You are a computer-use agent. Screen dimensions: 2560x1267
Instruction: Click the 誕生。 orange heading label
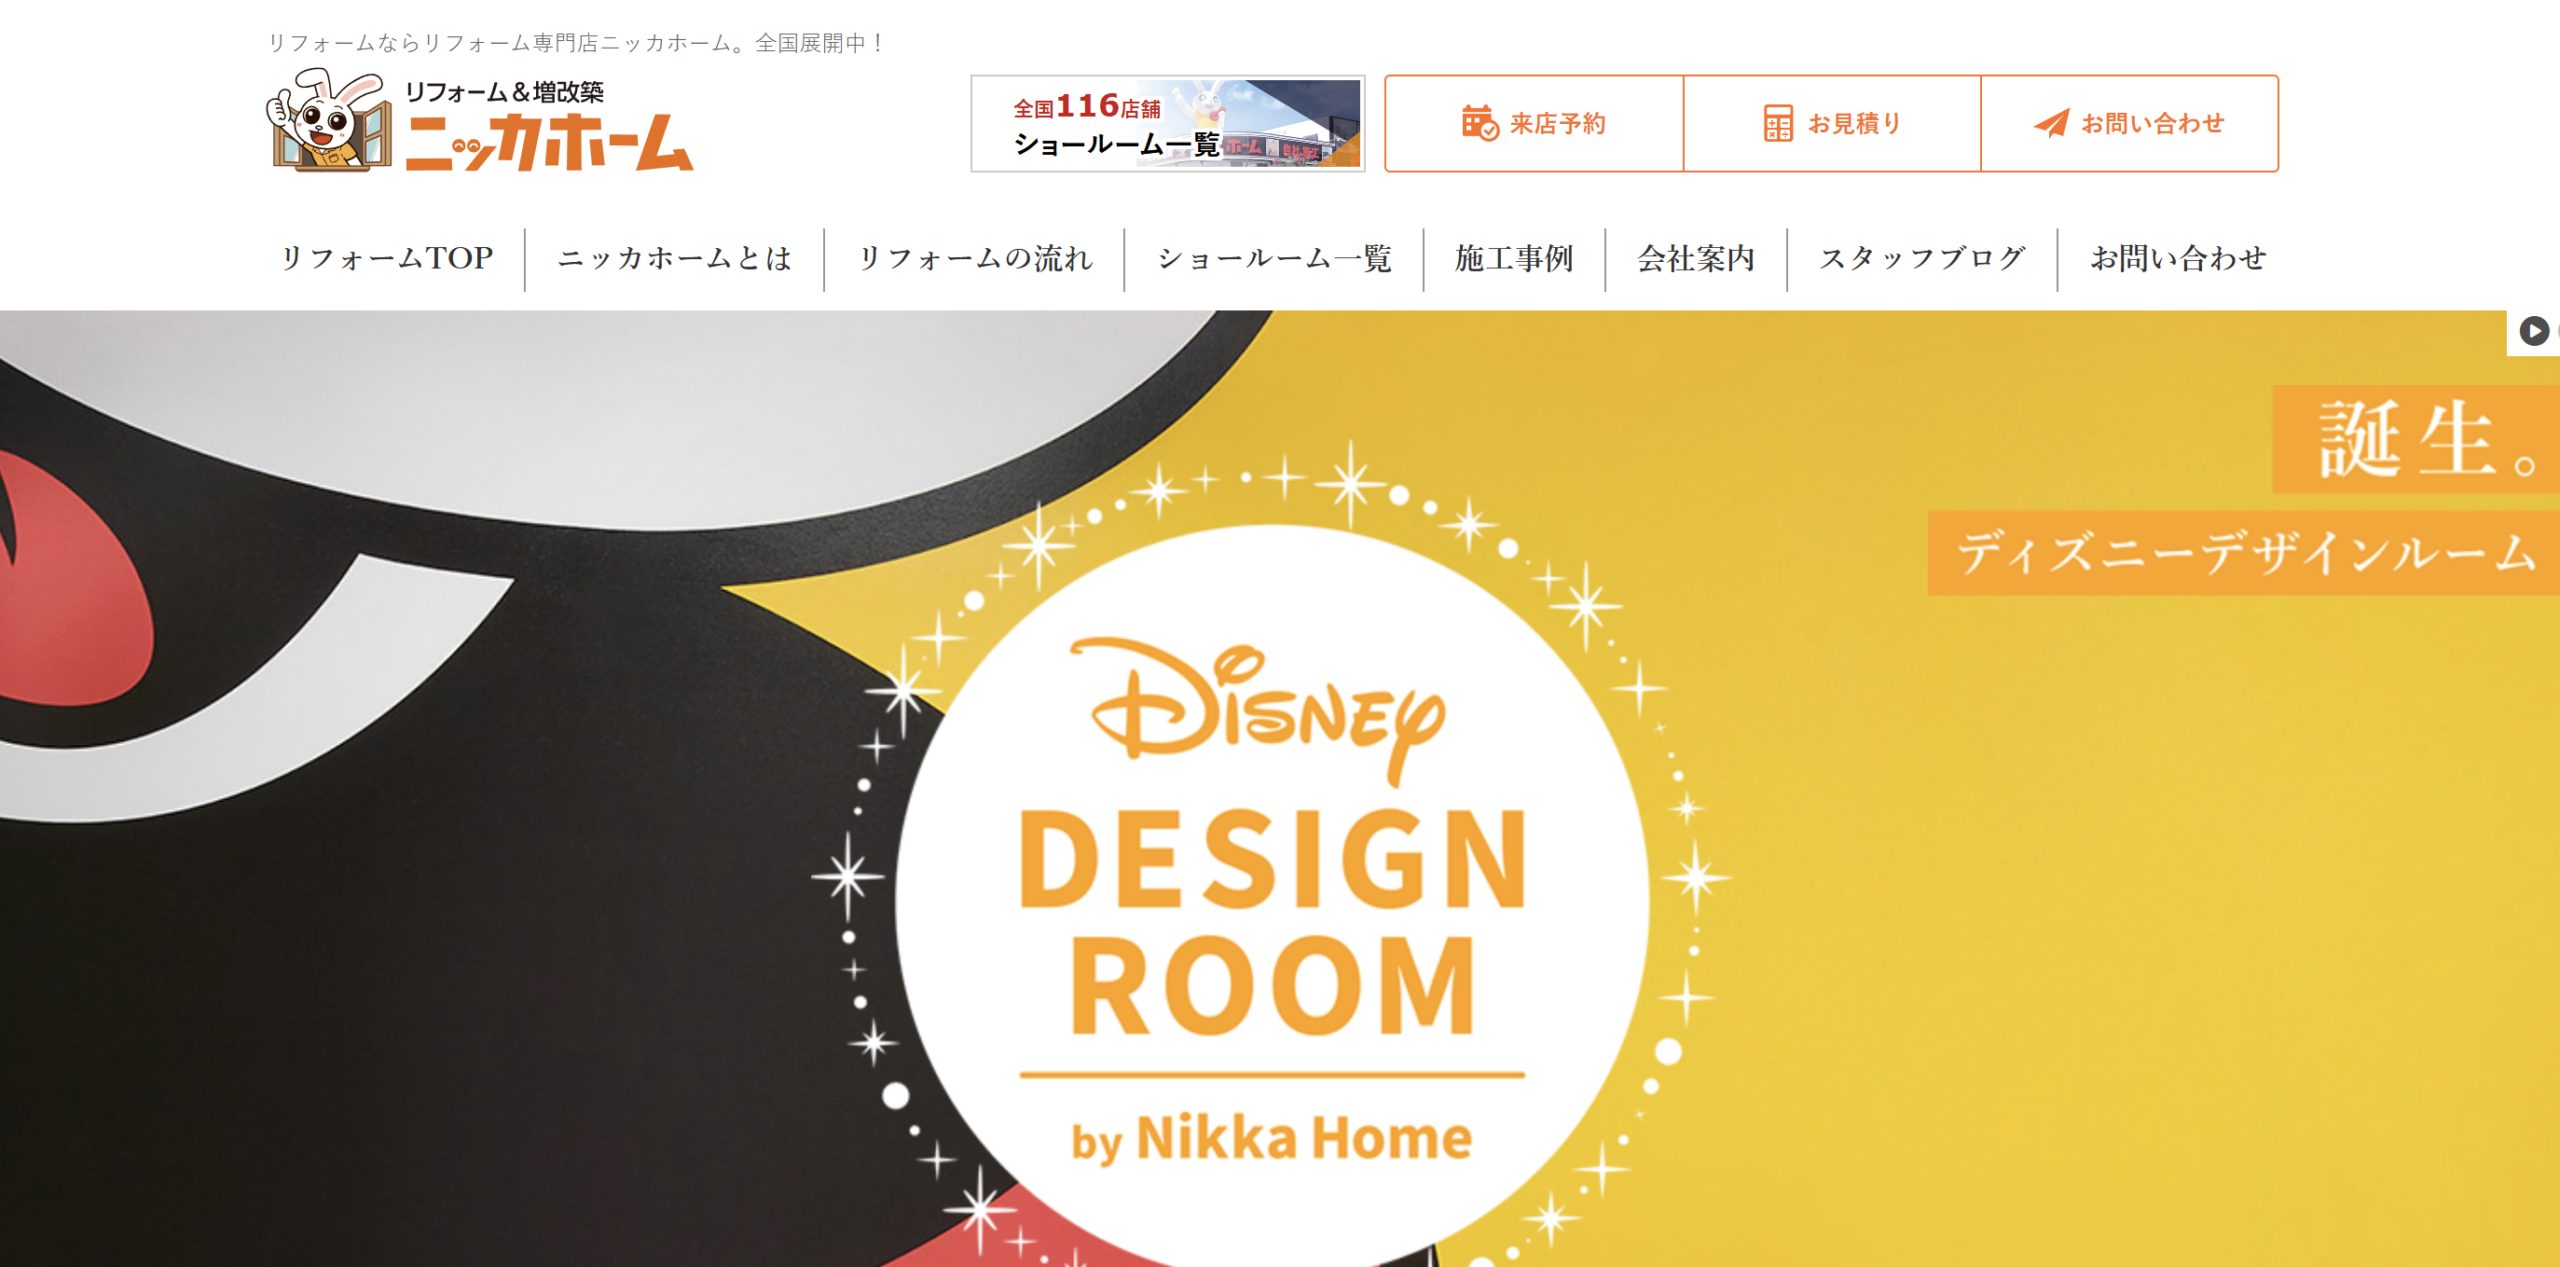2416,439
